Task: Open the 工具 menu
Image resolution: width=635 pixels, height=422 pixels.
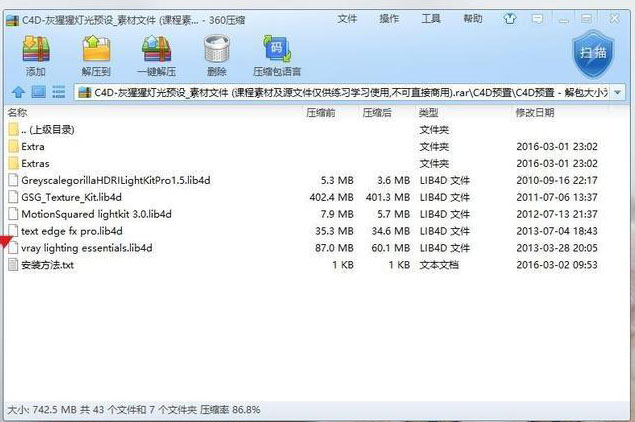Action: (x=430, y=19)
